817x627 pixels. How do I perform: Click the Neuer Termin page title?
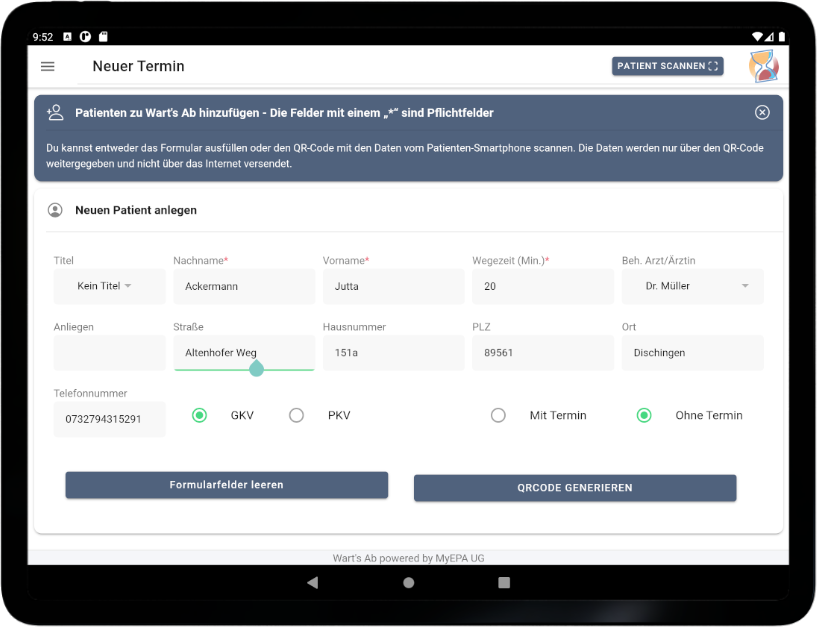click(x=139, y=66)
